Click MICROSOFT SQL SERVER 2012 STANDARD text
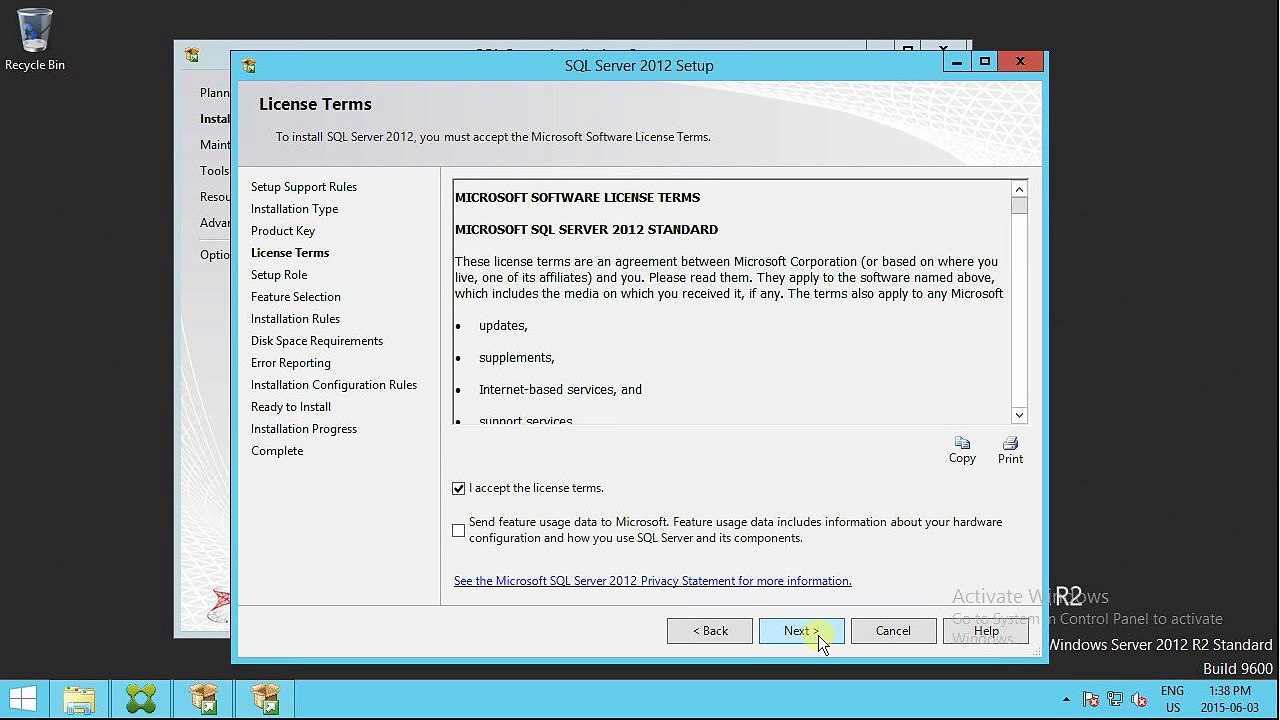Image resolution: width=1280 pixels, height=720 pixels. (x=587, y=230)
